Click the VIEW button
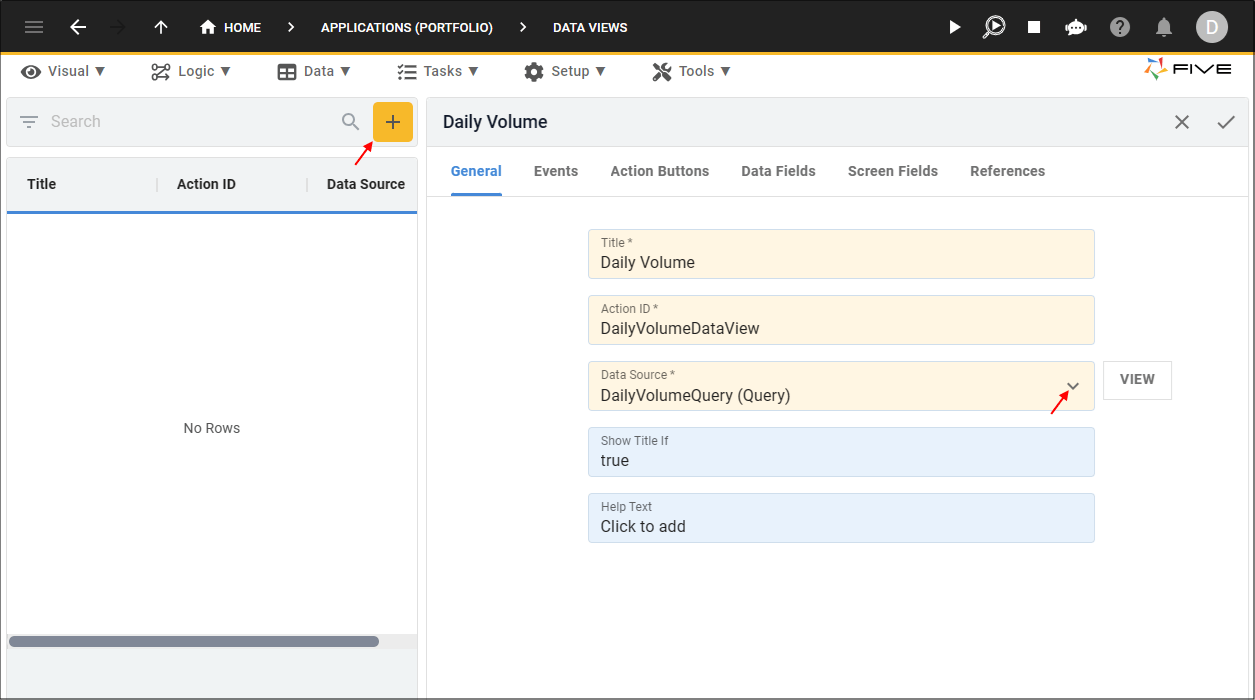 [x=1137, y=380]
